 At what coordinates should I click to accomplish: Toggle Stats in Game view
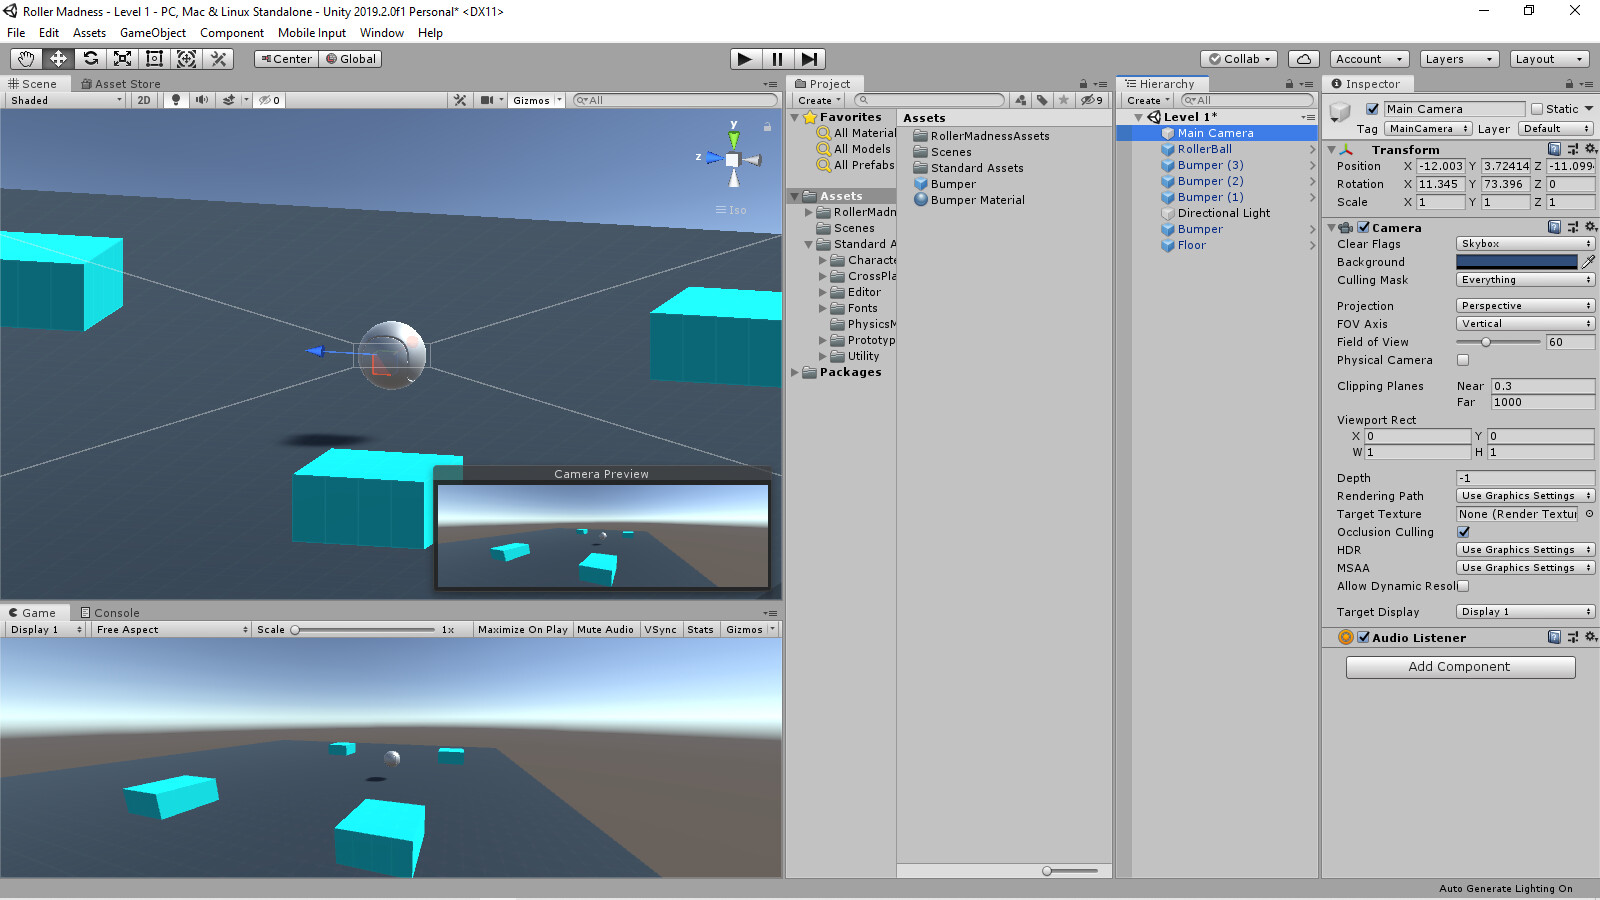click(700, 630)
